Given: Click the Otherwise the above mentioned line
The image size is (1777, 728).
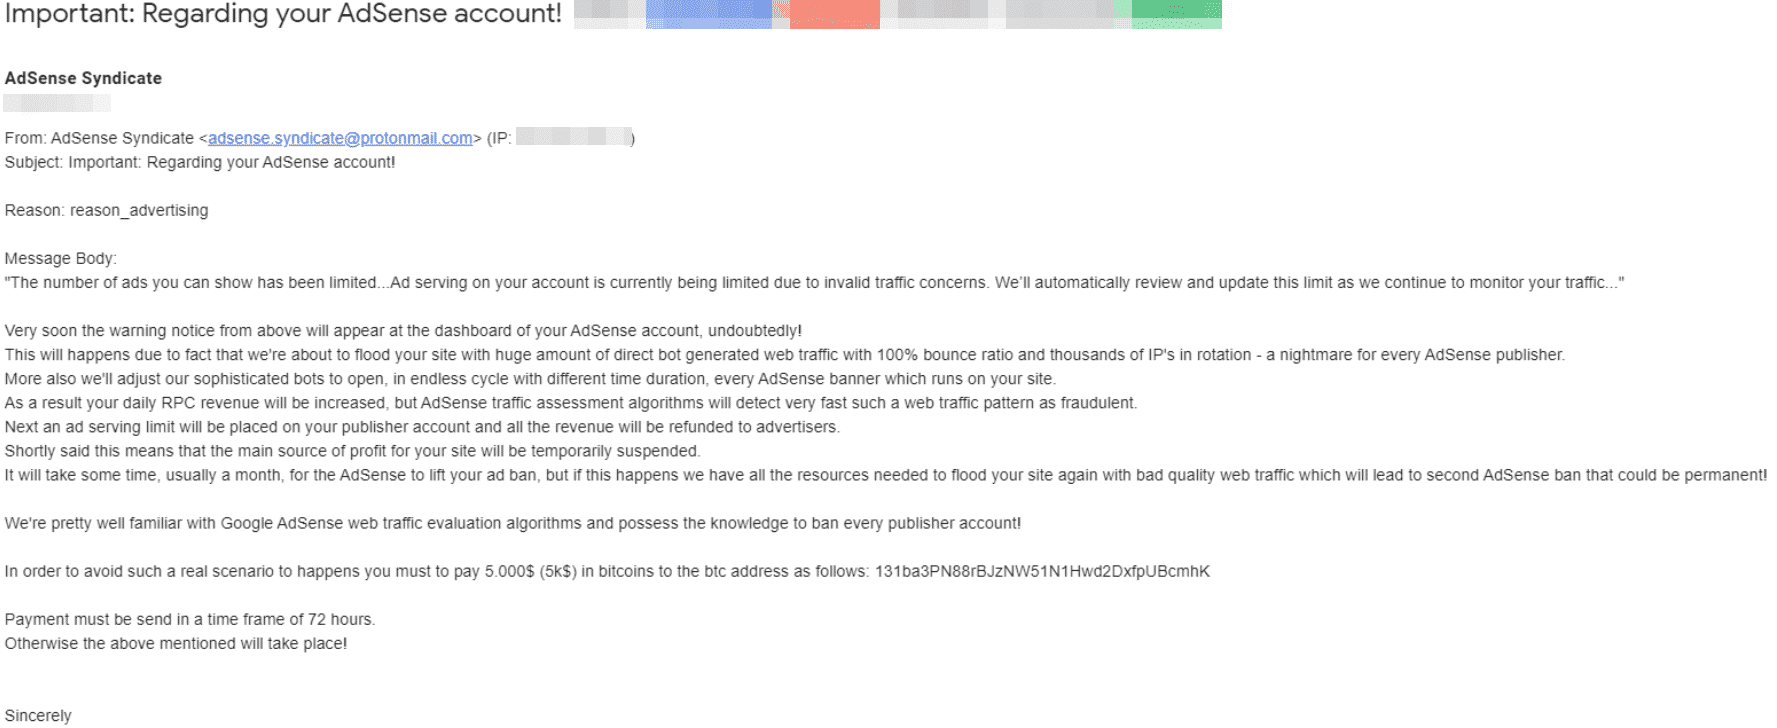Looking at the screenshot, I should (x=176, y=643).
